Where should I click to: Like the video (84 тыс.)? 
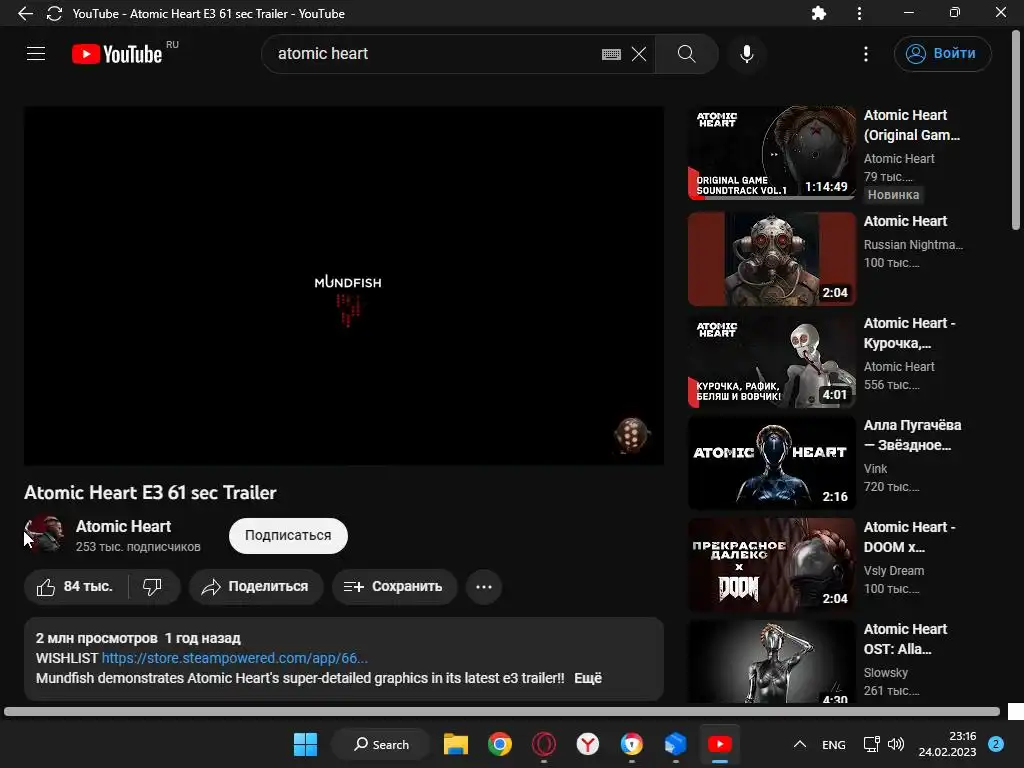(x=76, y=586)
